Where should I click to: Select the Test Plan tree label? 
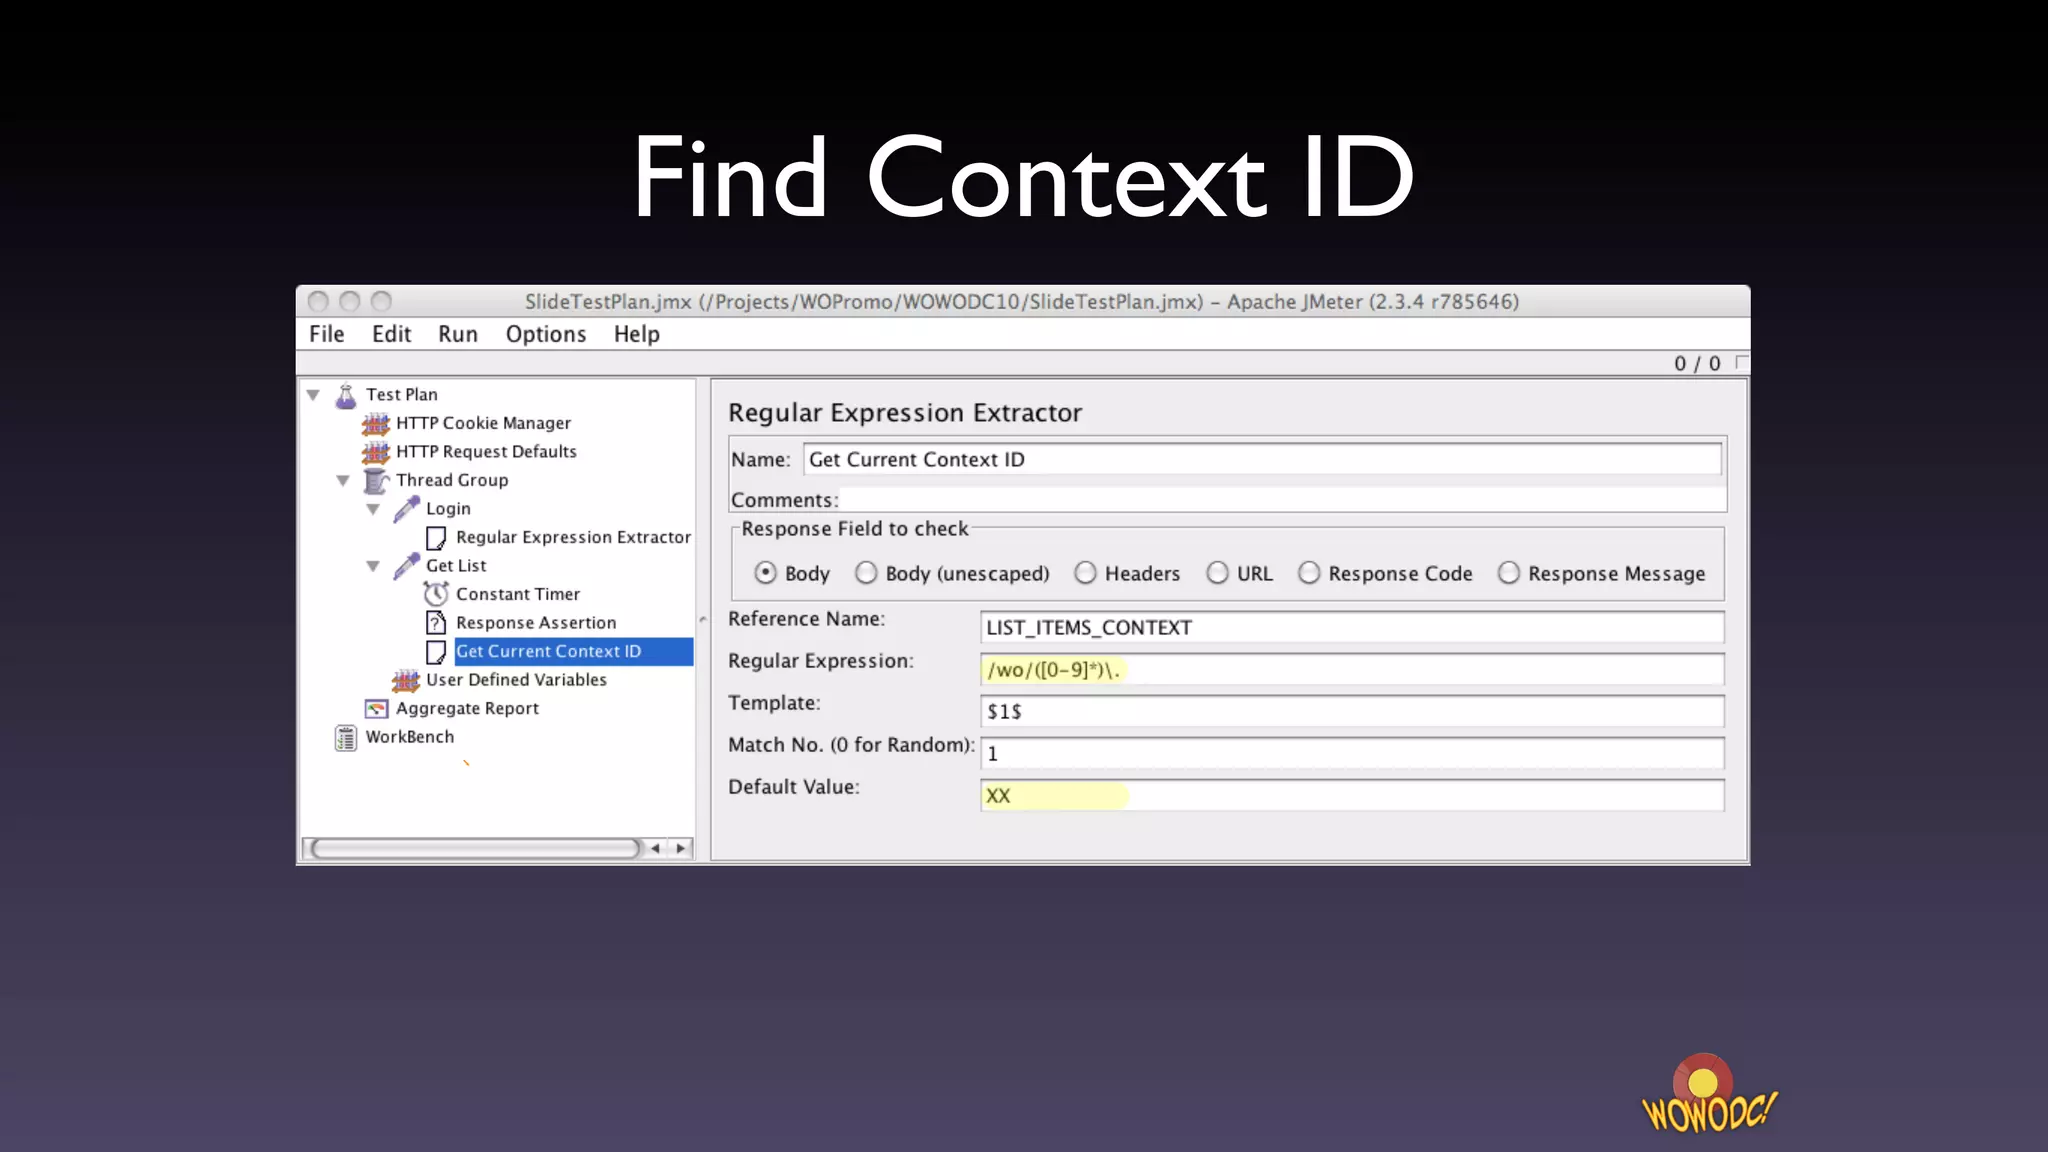(402, 395)
